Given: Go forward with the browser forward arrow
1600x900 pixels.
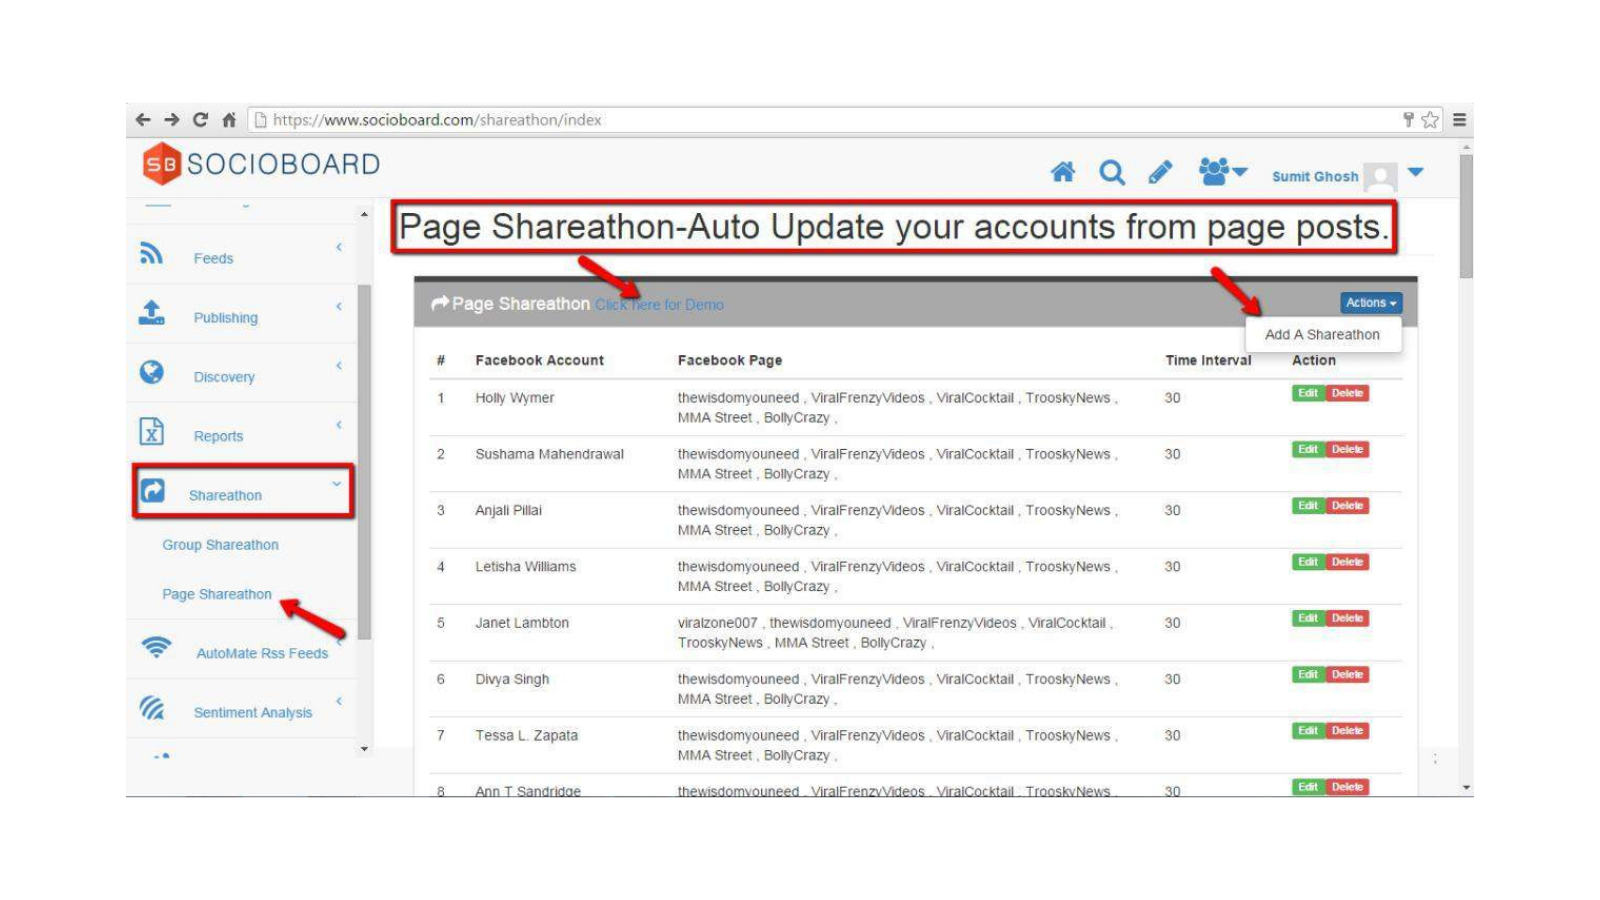Looking at the screenshot, I should point(172,120).
